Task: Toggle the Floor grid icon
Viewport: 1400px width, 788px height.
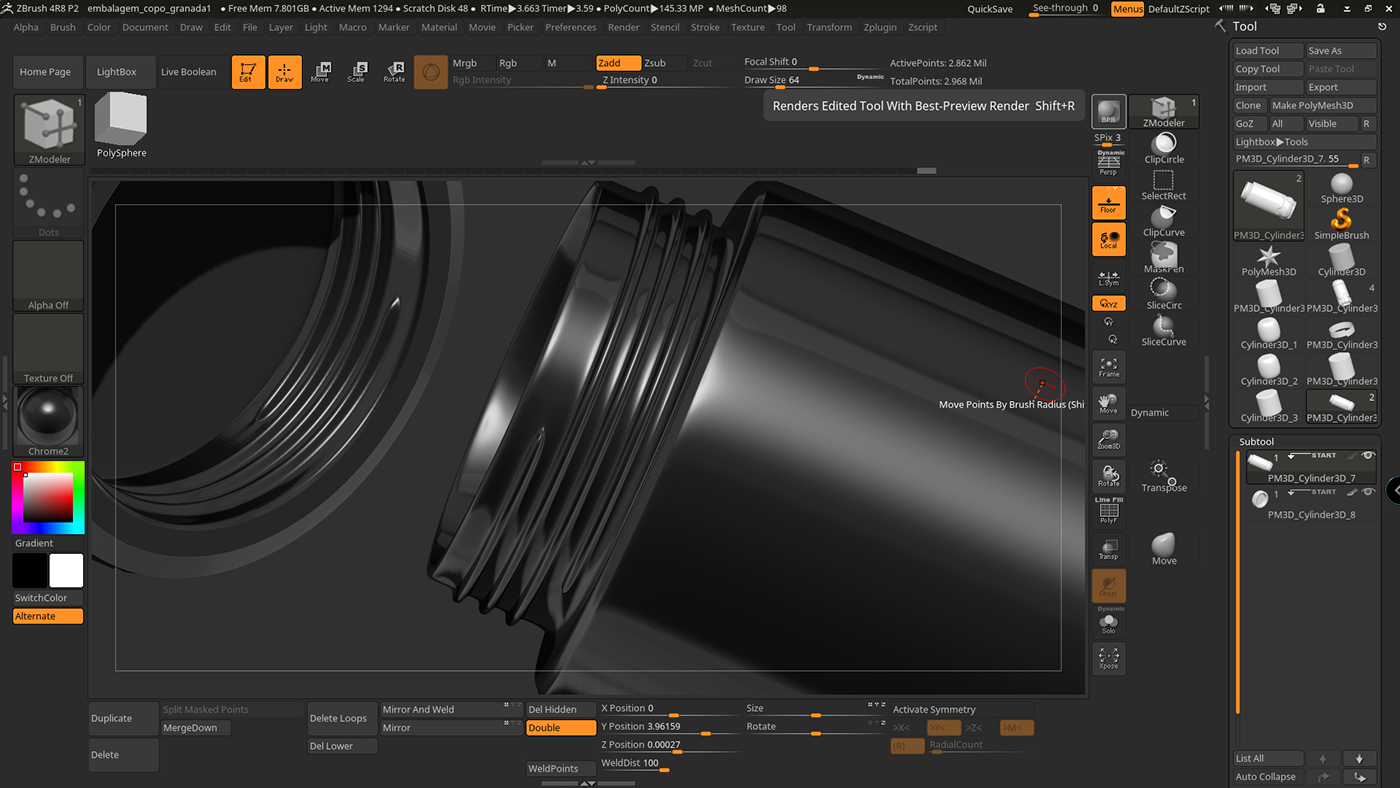Action: click(x=1108, y=201)
